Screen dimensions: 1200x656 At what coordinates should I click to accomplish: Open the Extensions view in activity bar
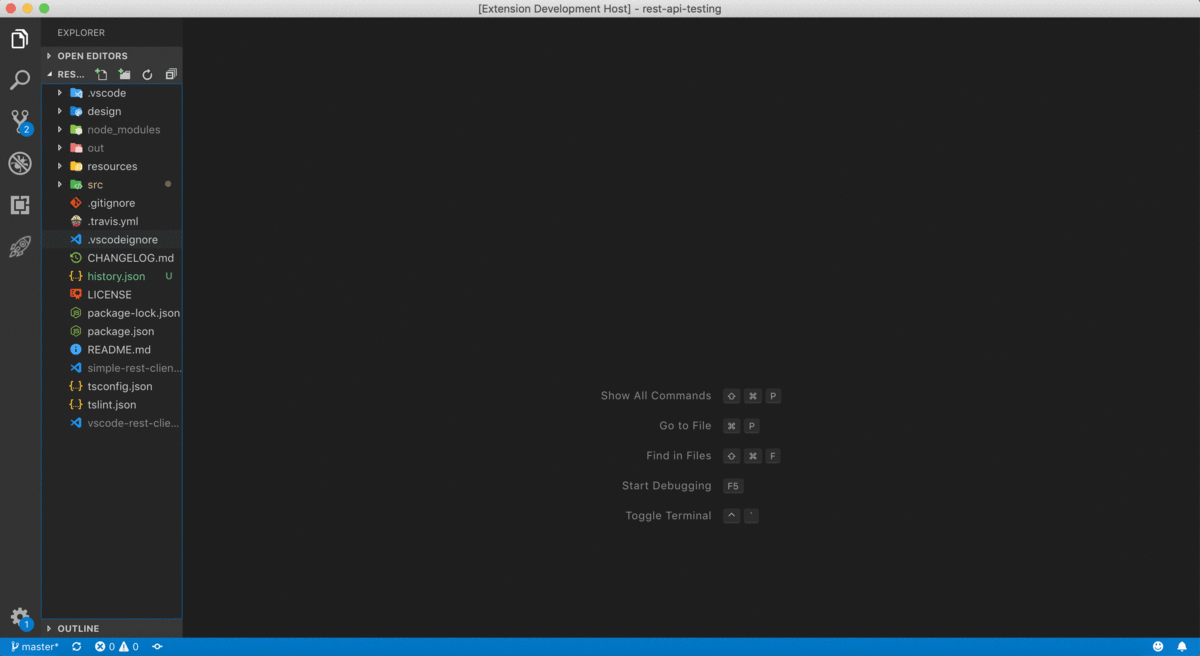19,205
